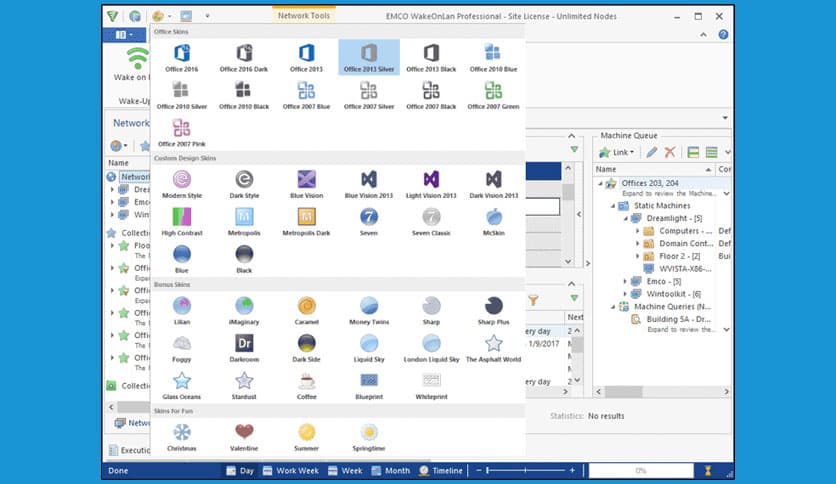Switch to Work Week view
Image resolution: width=836 pixels, height=484 pixels.
pos(291,471)
